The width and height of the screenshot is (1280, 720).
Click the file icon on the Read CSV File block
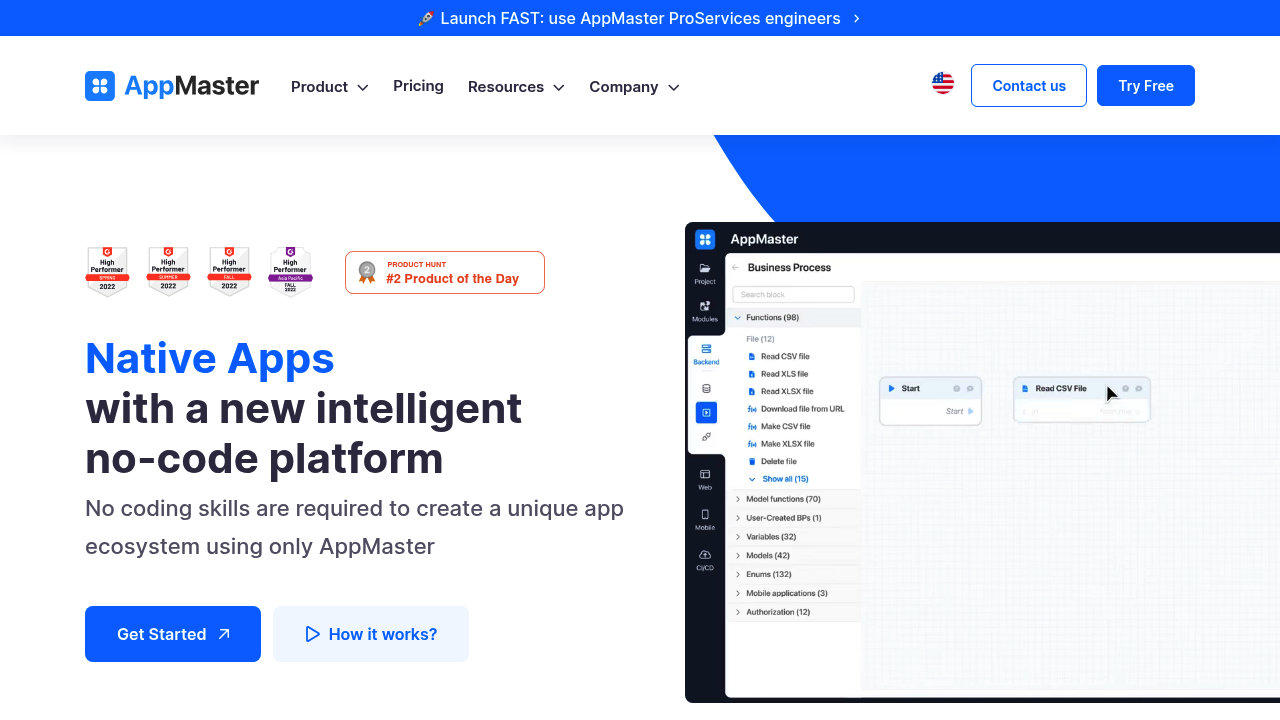(x=1025, y=388)
